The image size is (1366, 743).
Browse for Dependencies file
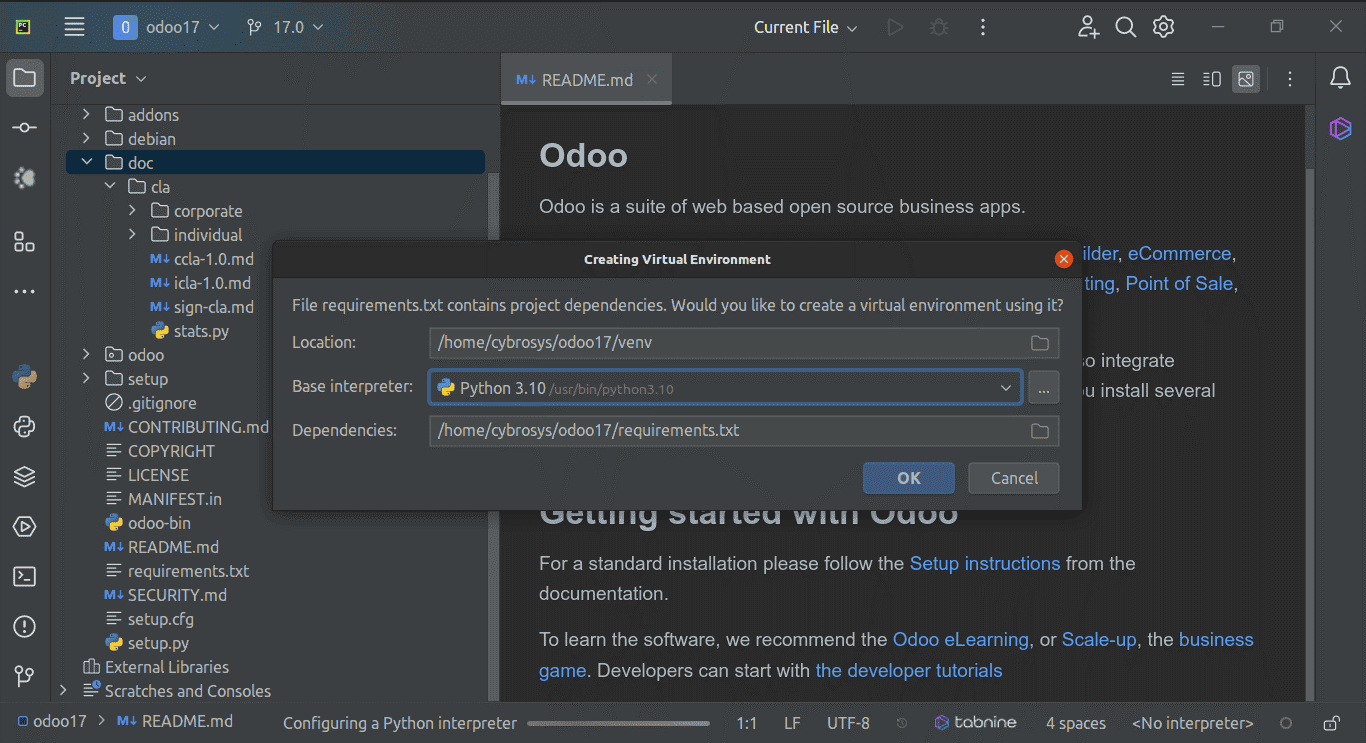coord(1040,431)
